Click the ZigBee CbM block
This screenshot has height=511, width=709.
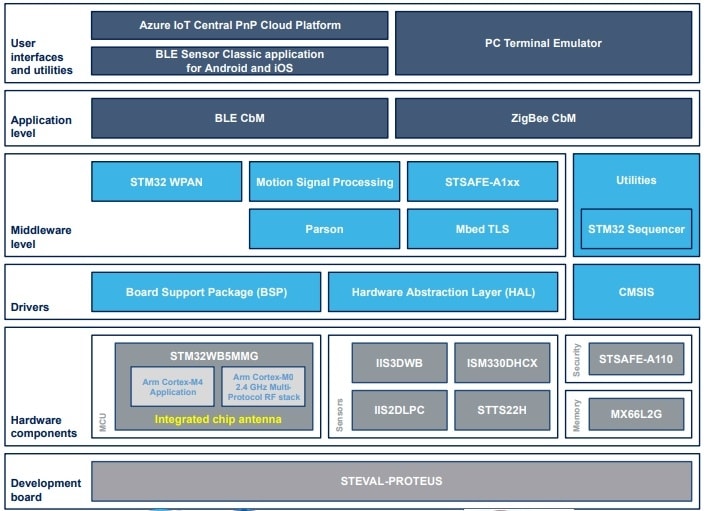tap(543, 118)
